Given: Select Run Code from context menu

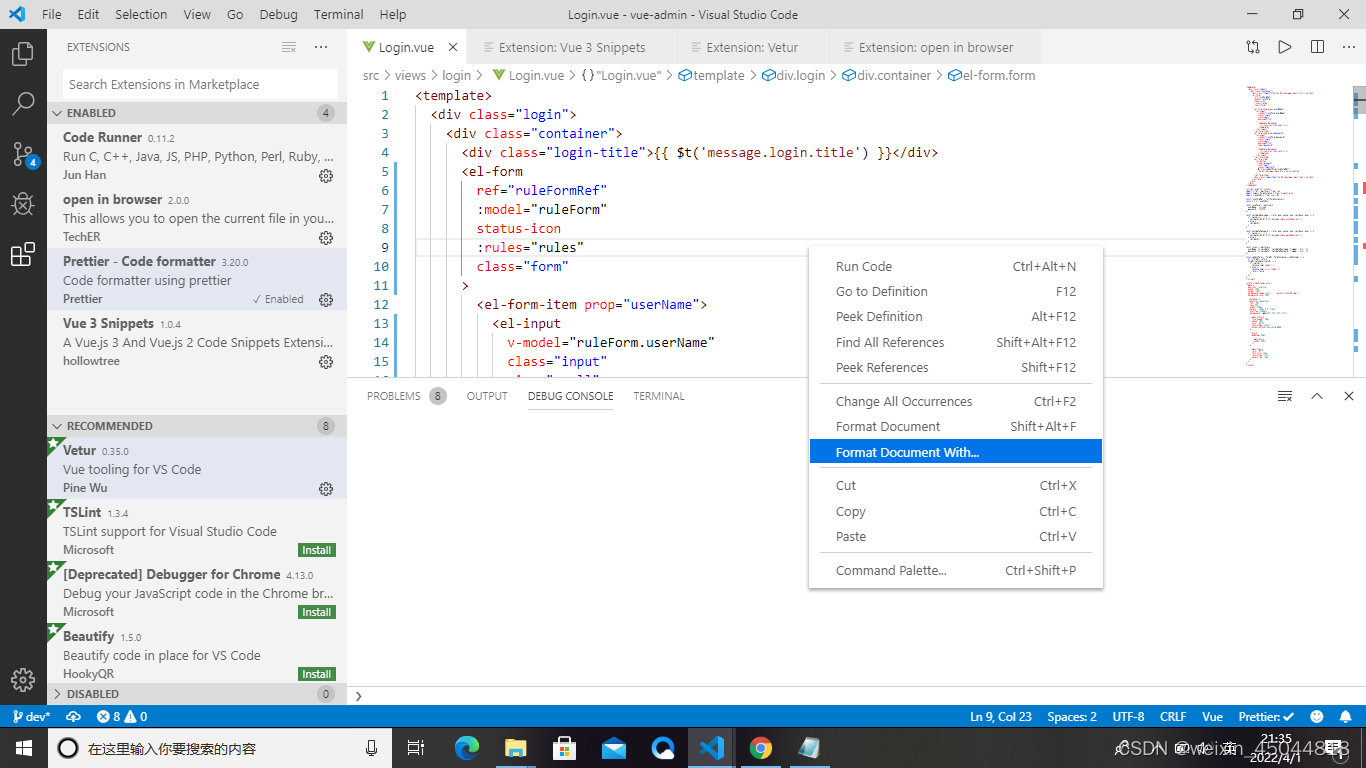Looking at the screenshot, I should click(x=955, y=266).
